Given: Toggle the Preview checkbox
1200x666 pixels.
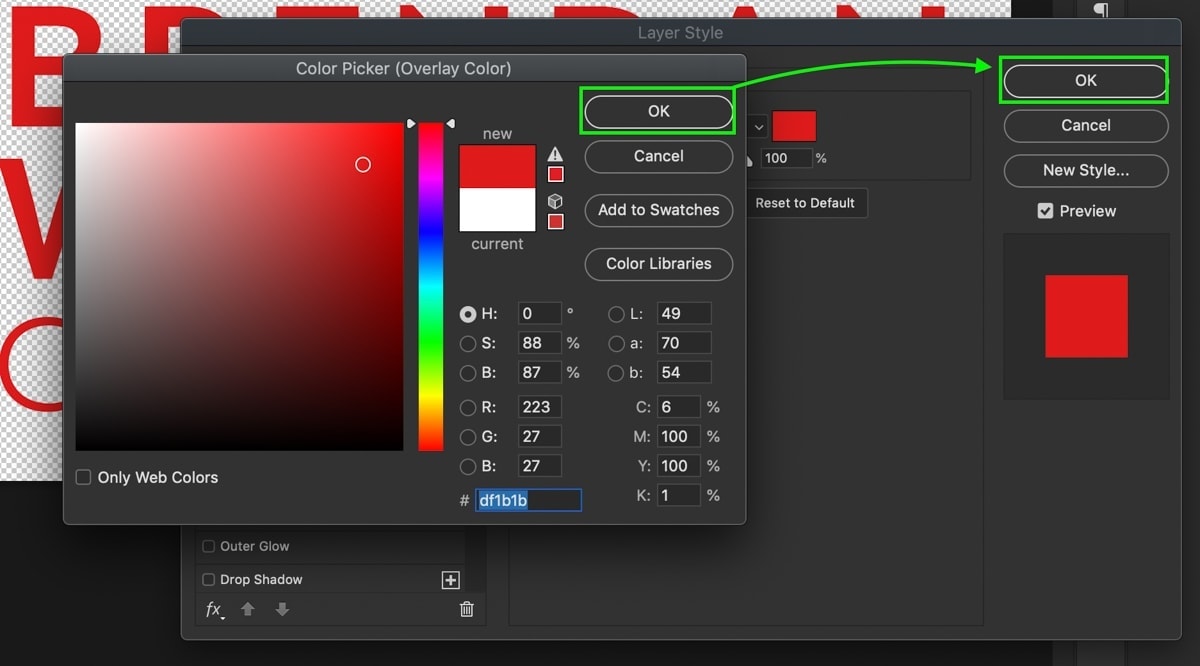Looking at the screenshot, I should (1045, 211).
